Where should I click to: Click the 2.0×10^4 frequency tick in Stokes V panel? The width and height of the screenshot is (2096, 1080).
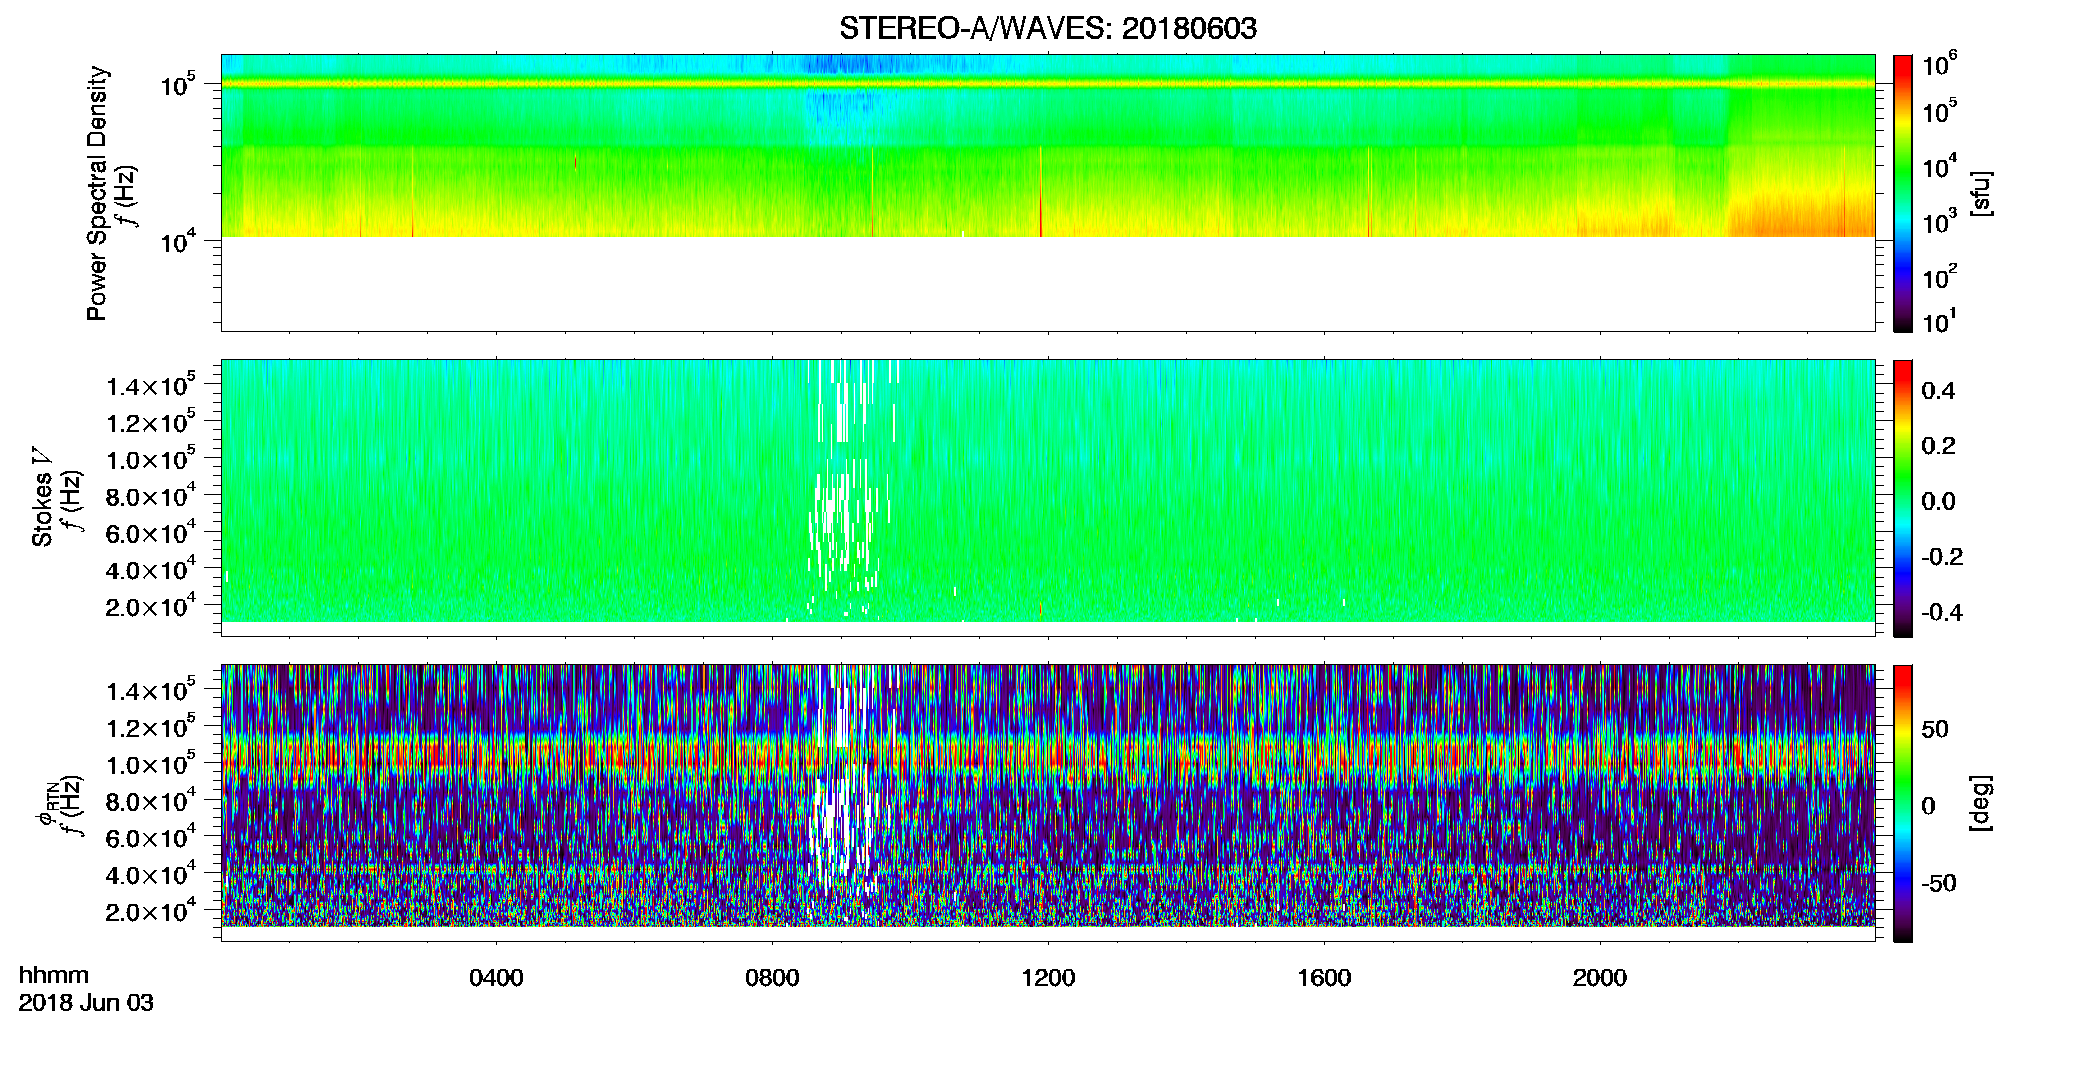pos(151,606)
